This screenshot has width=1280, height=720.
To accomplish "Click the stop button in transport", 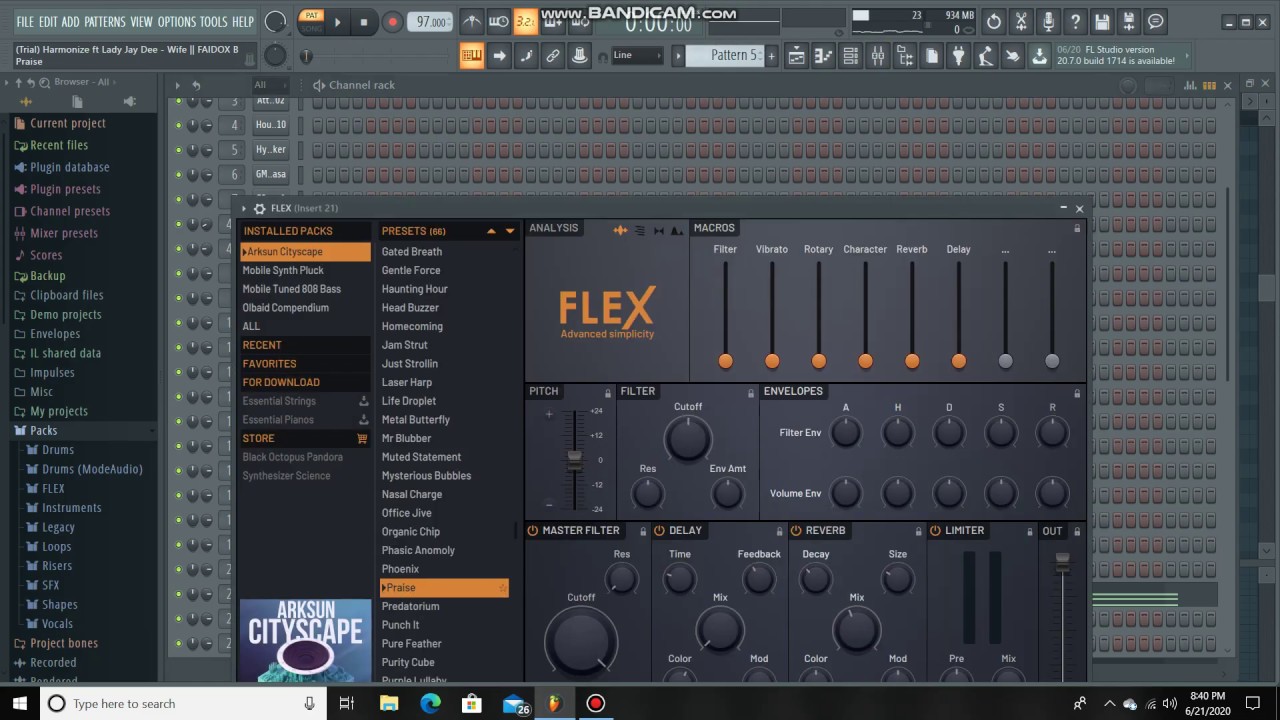I will (x=363, y=22).
